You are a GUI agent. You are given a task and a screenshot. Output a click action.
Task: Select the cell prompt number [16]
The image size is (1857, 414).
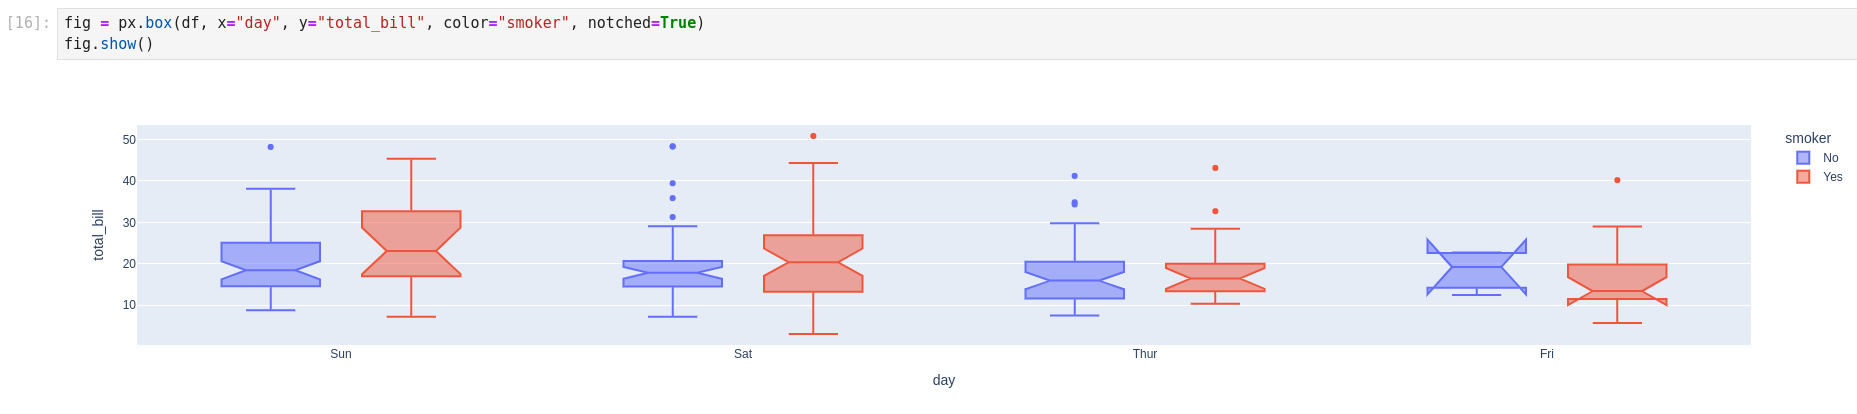[x=28, y=23]
